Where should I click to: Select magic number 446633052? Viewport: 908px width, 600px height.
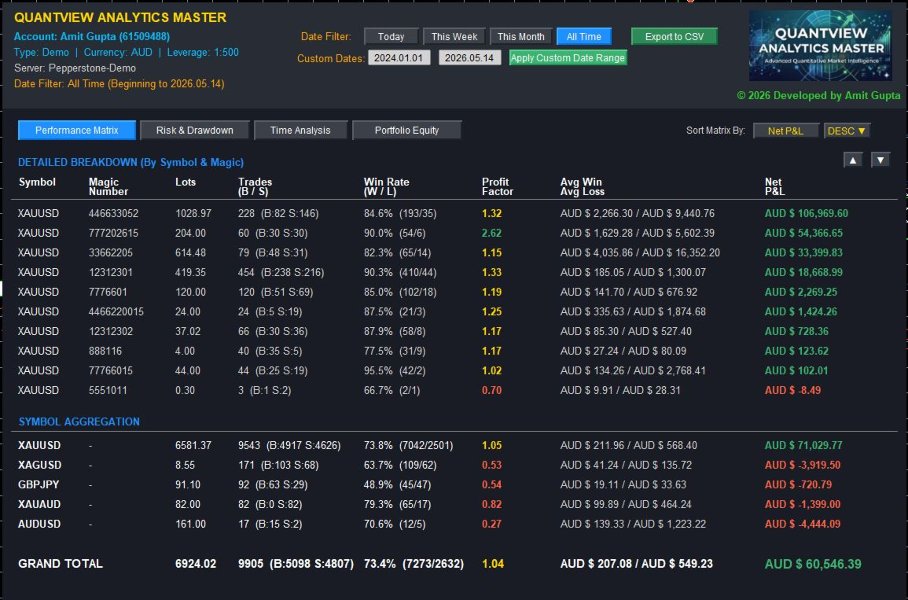pos(114,214)
